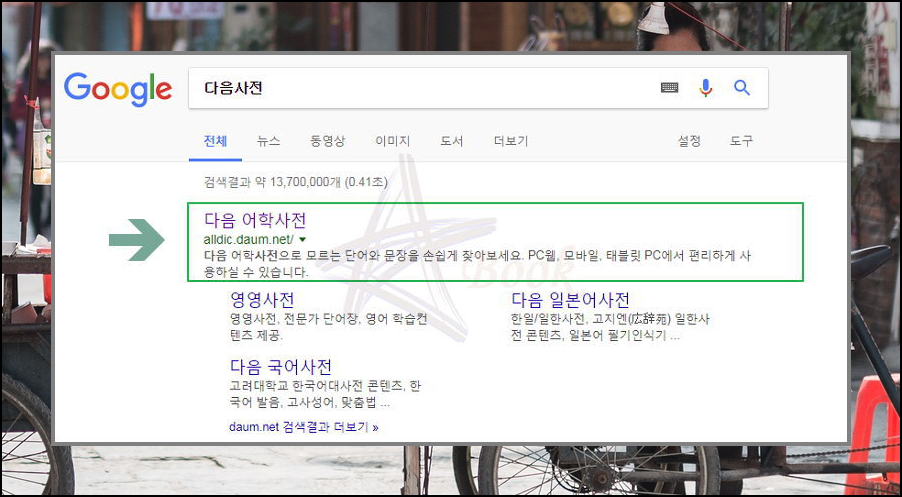
Task: Select the 전체 tab
Action: 215,141
